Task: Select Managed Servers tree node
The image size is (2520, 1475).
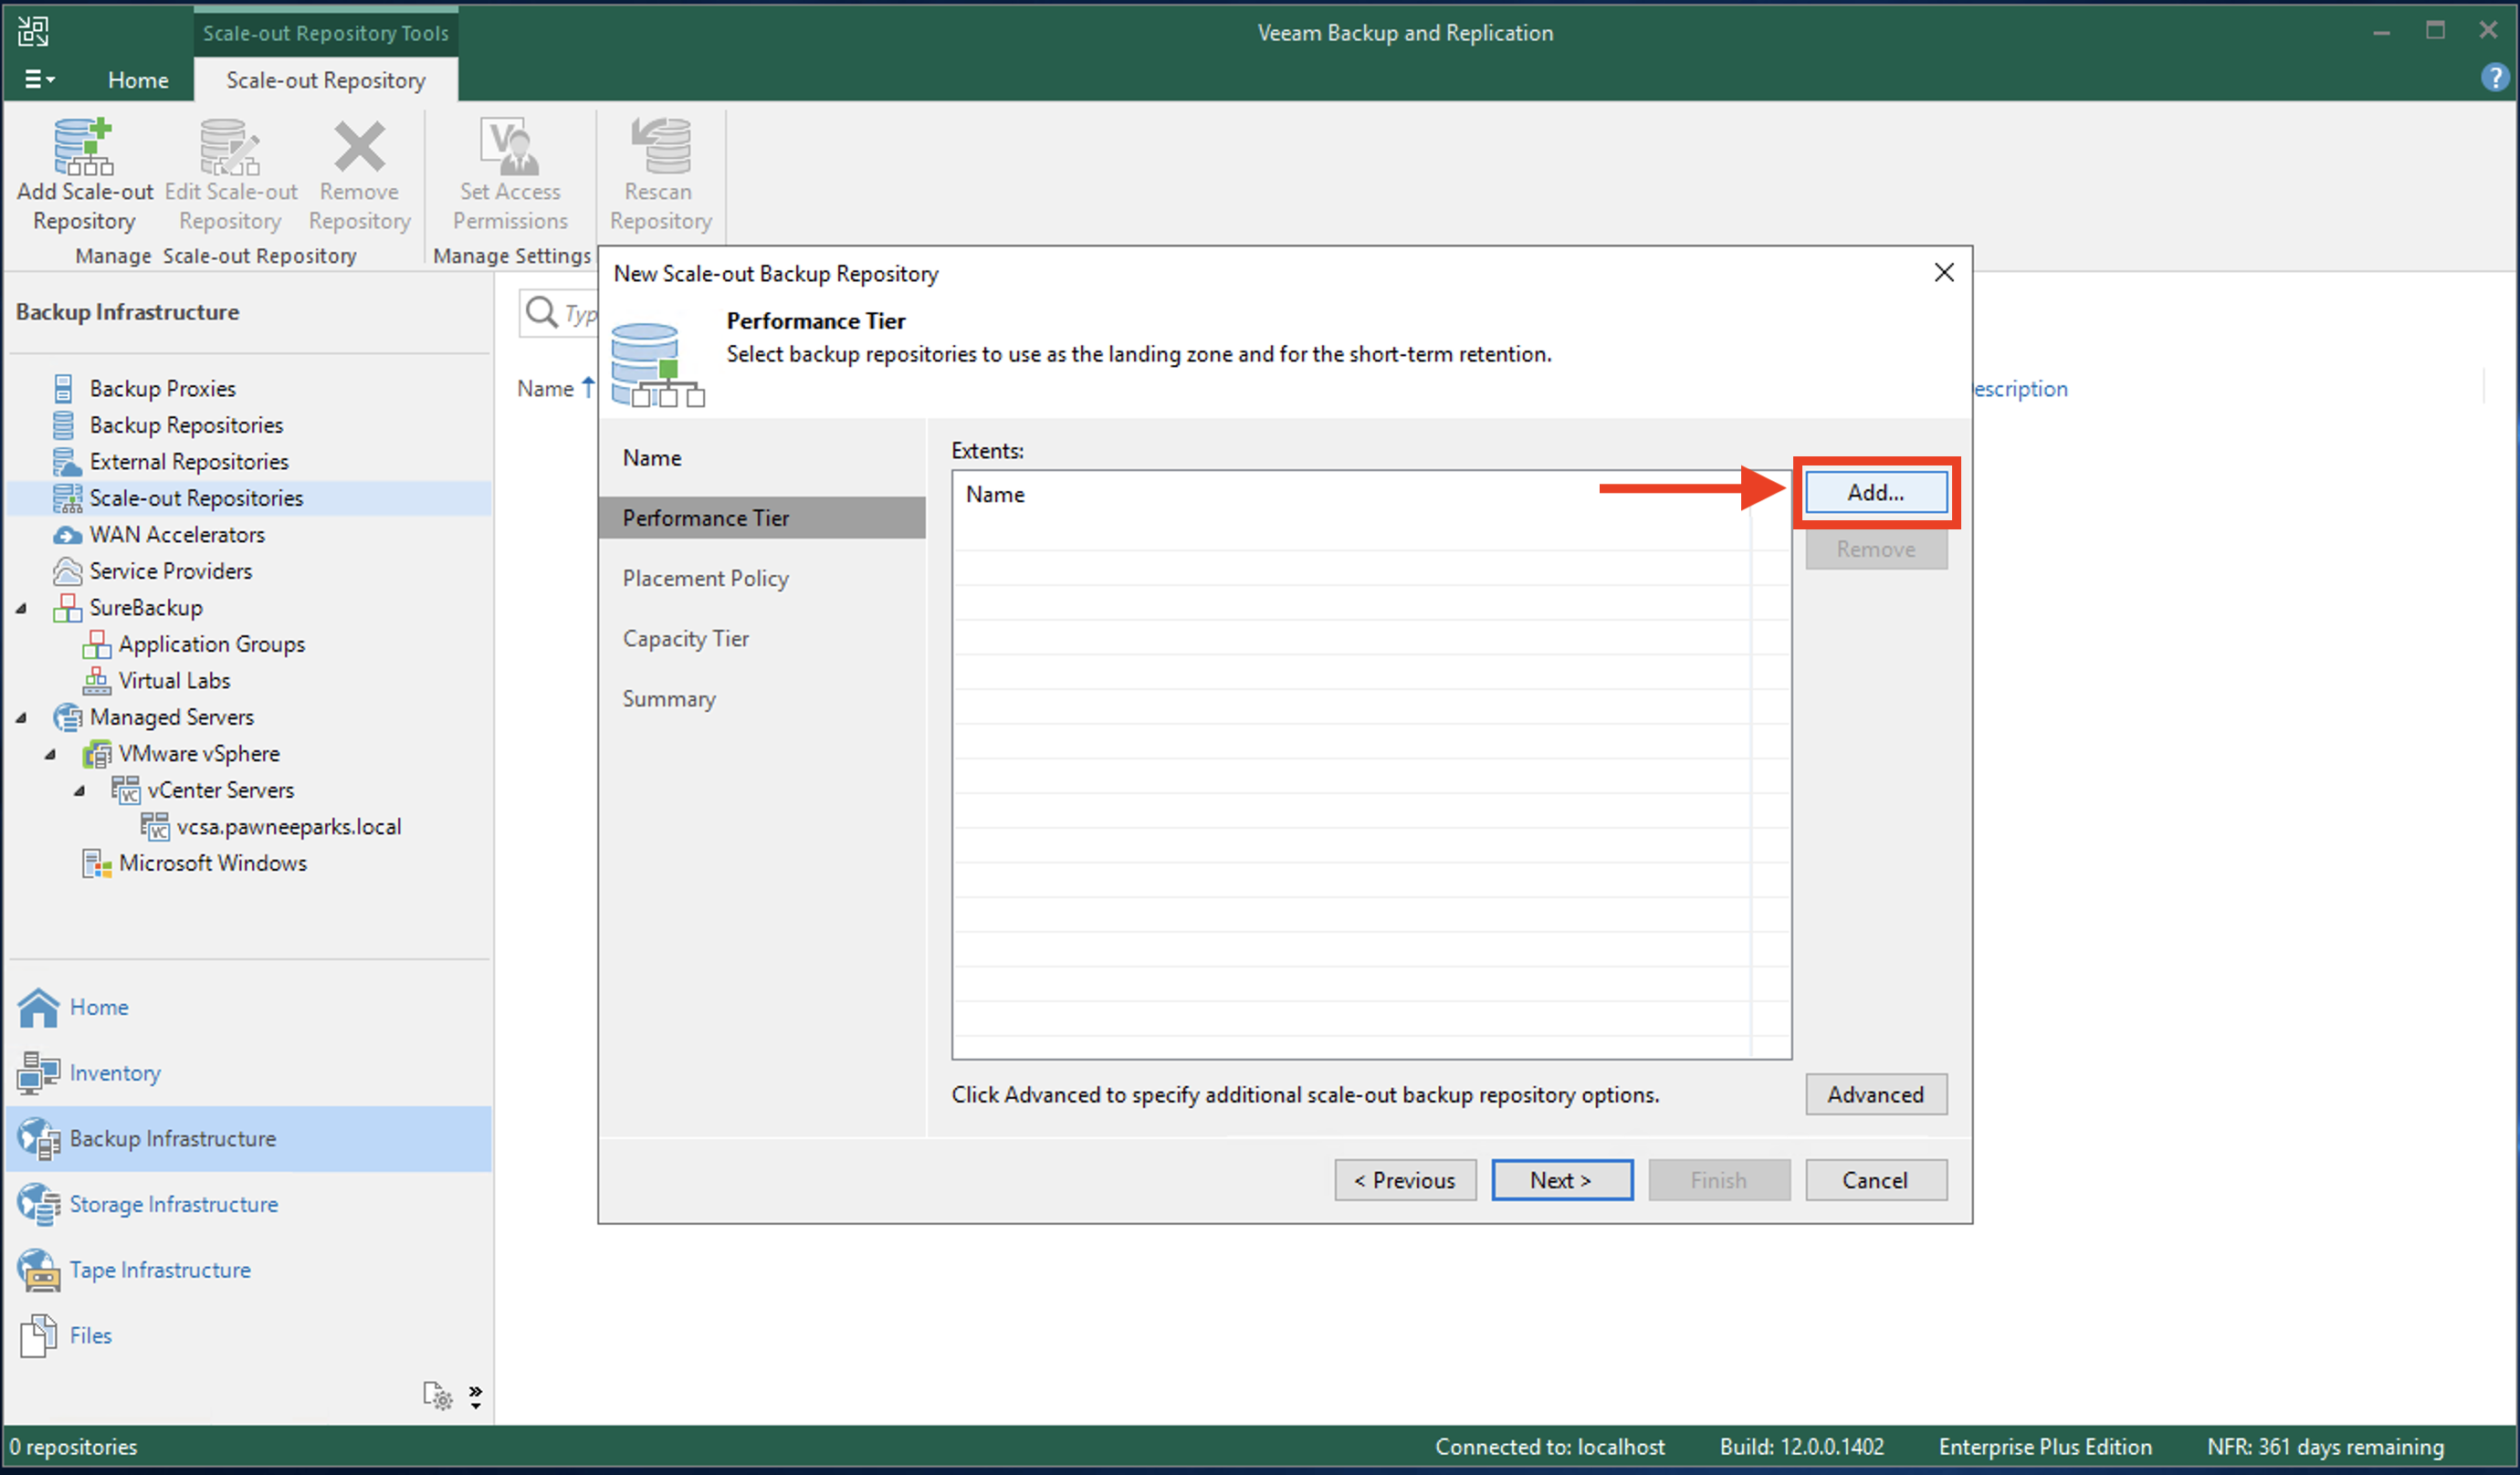Action: click(171, 717)
